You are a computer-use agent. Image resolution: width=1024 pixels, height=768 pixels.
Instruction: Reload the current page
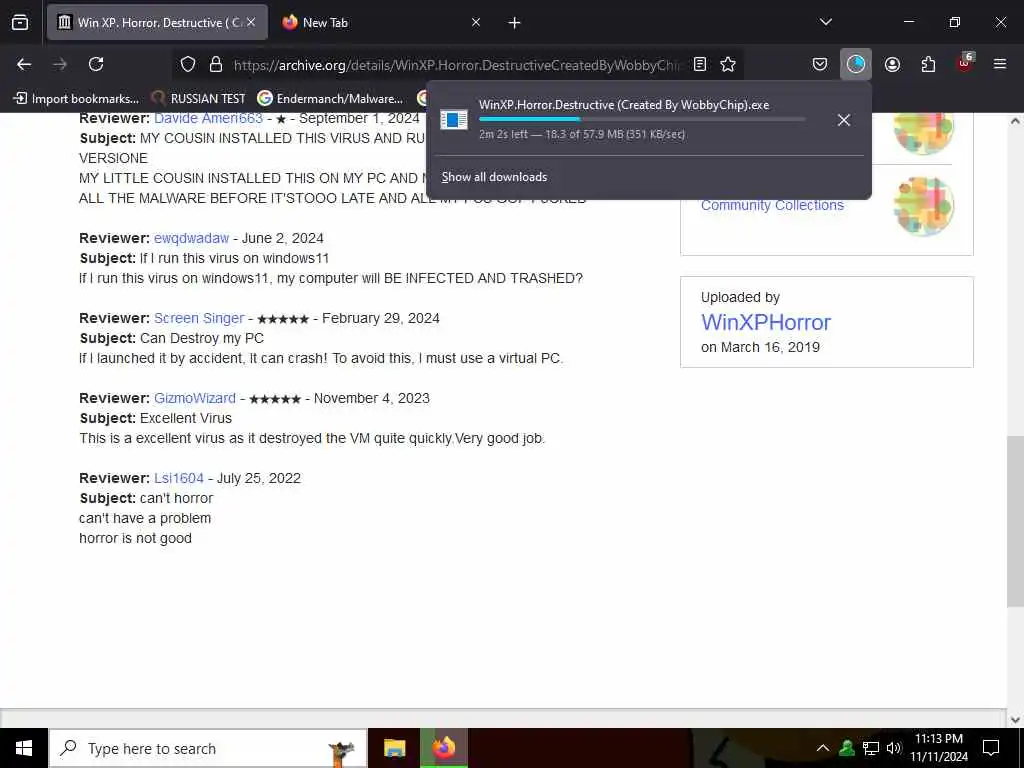click(96, 64)
